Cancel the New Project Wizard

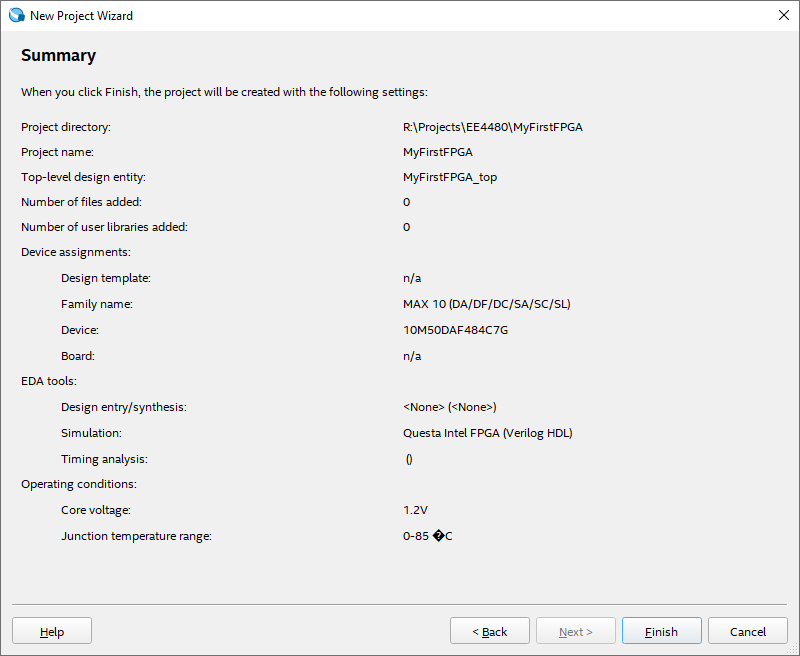(x=747, y=631)
